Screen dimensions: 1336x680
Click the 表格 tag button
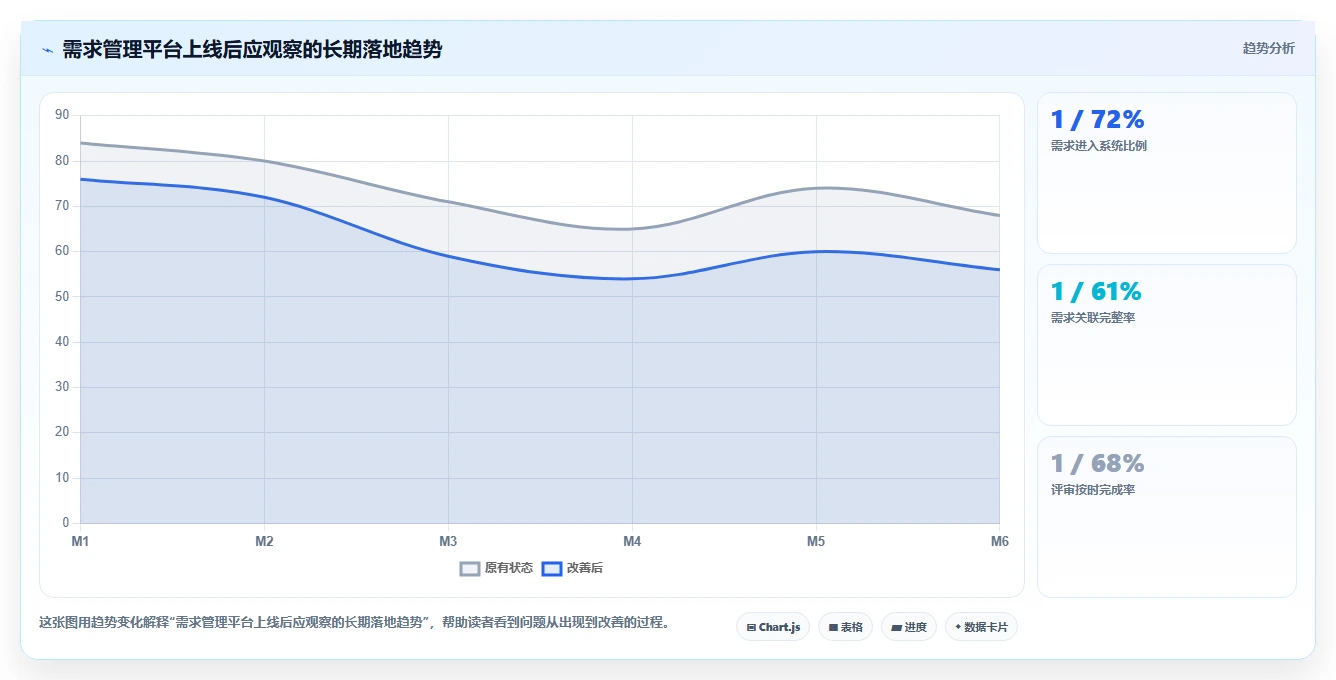click(845, 627)
